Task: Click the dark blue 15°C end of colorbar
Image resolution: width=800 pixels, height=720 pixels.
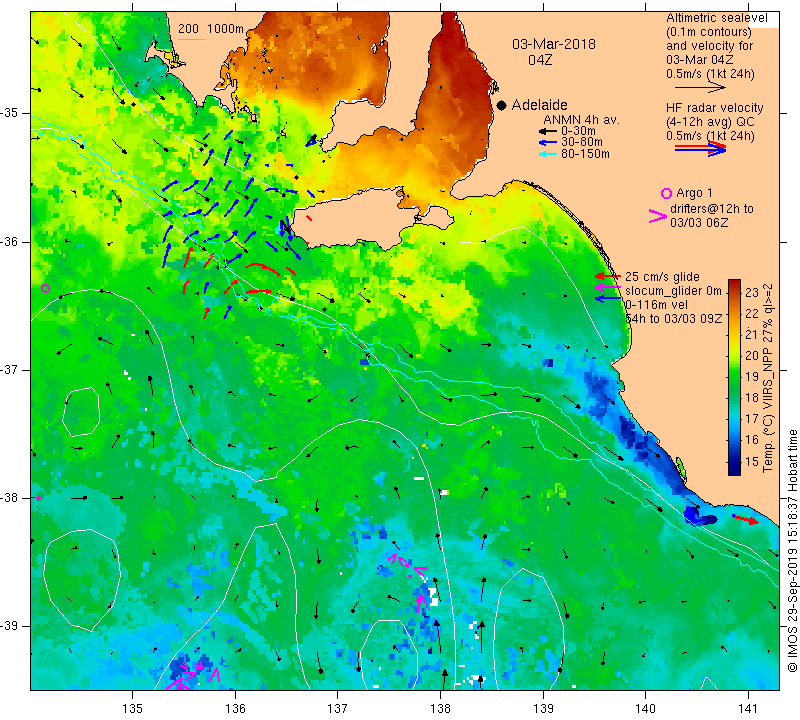Action: pyautogui.click(x=734, y=468)
